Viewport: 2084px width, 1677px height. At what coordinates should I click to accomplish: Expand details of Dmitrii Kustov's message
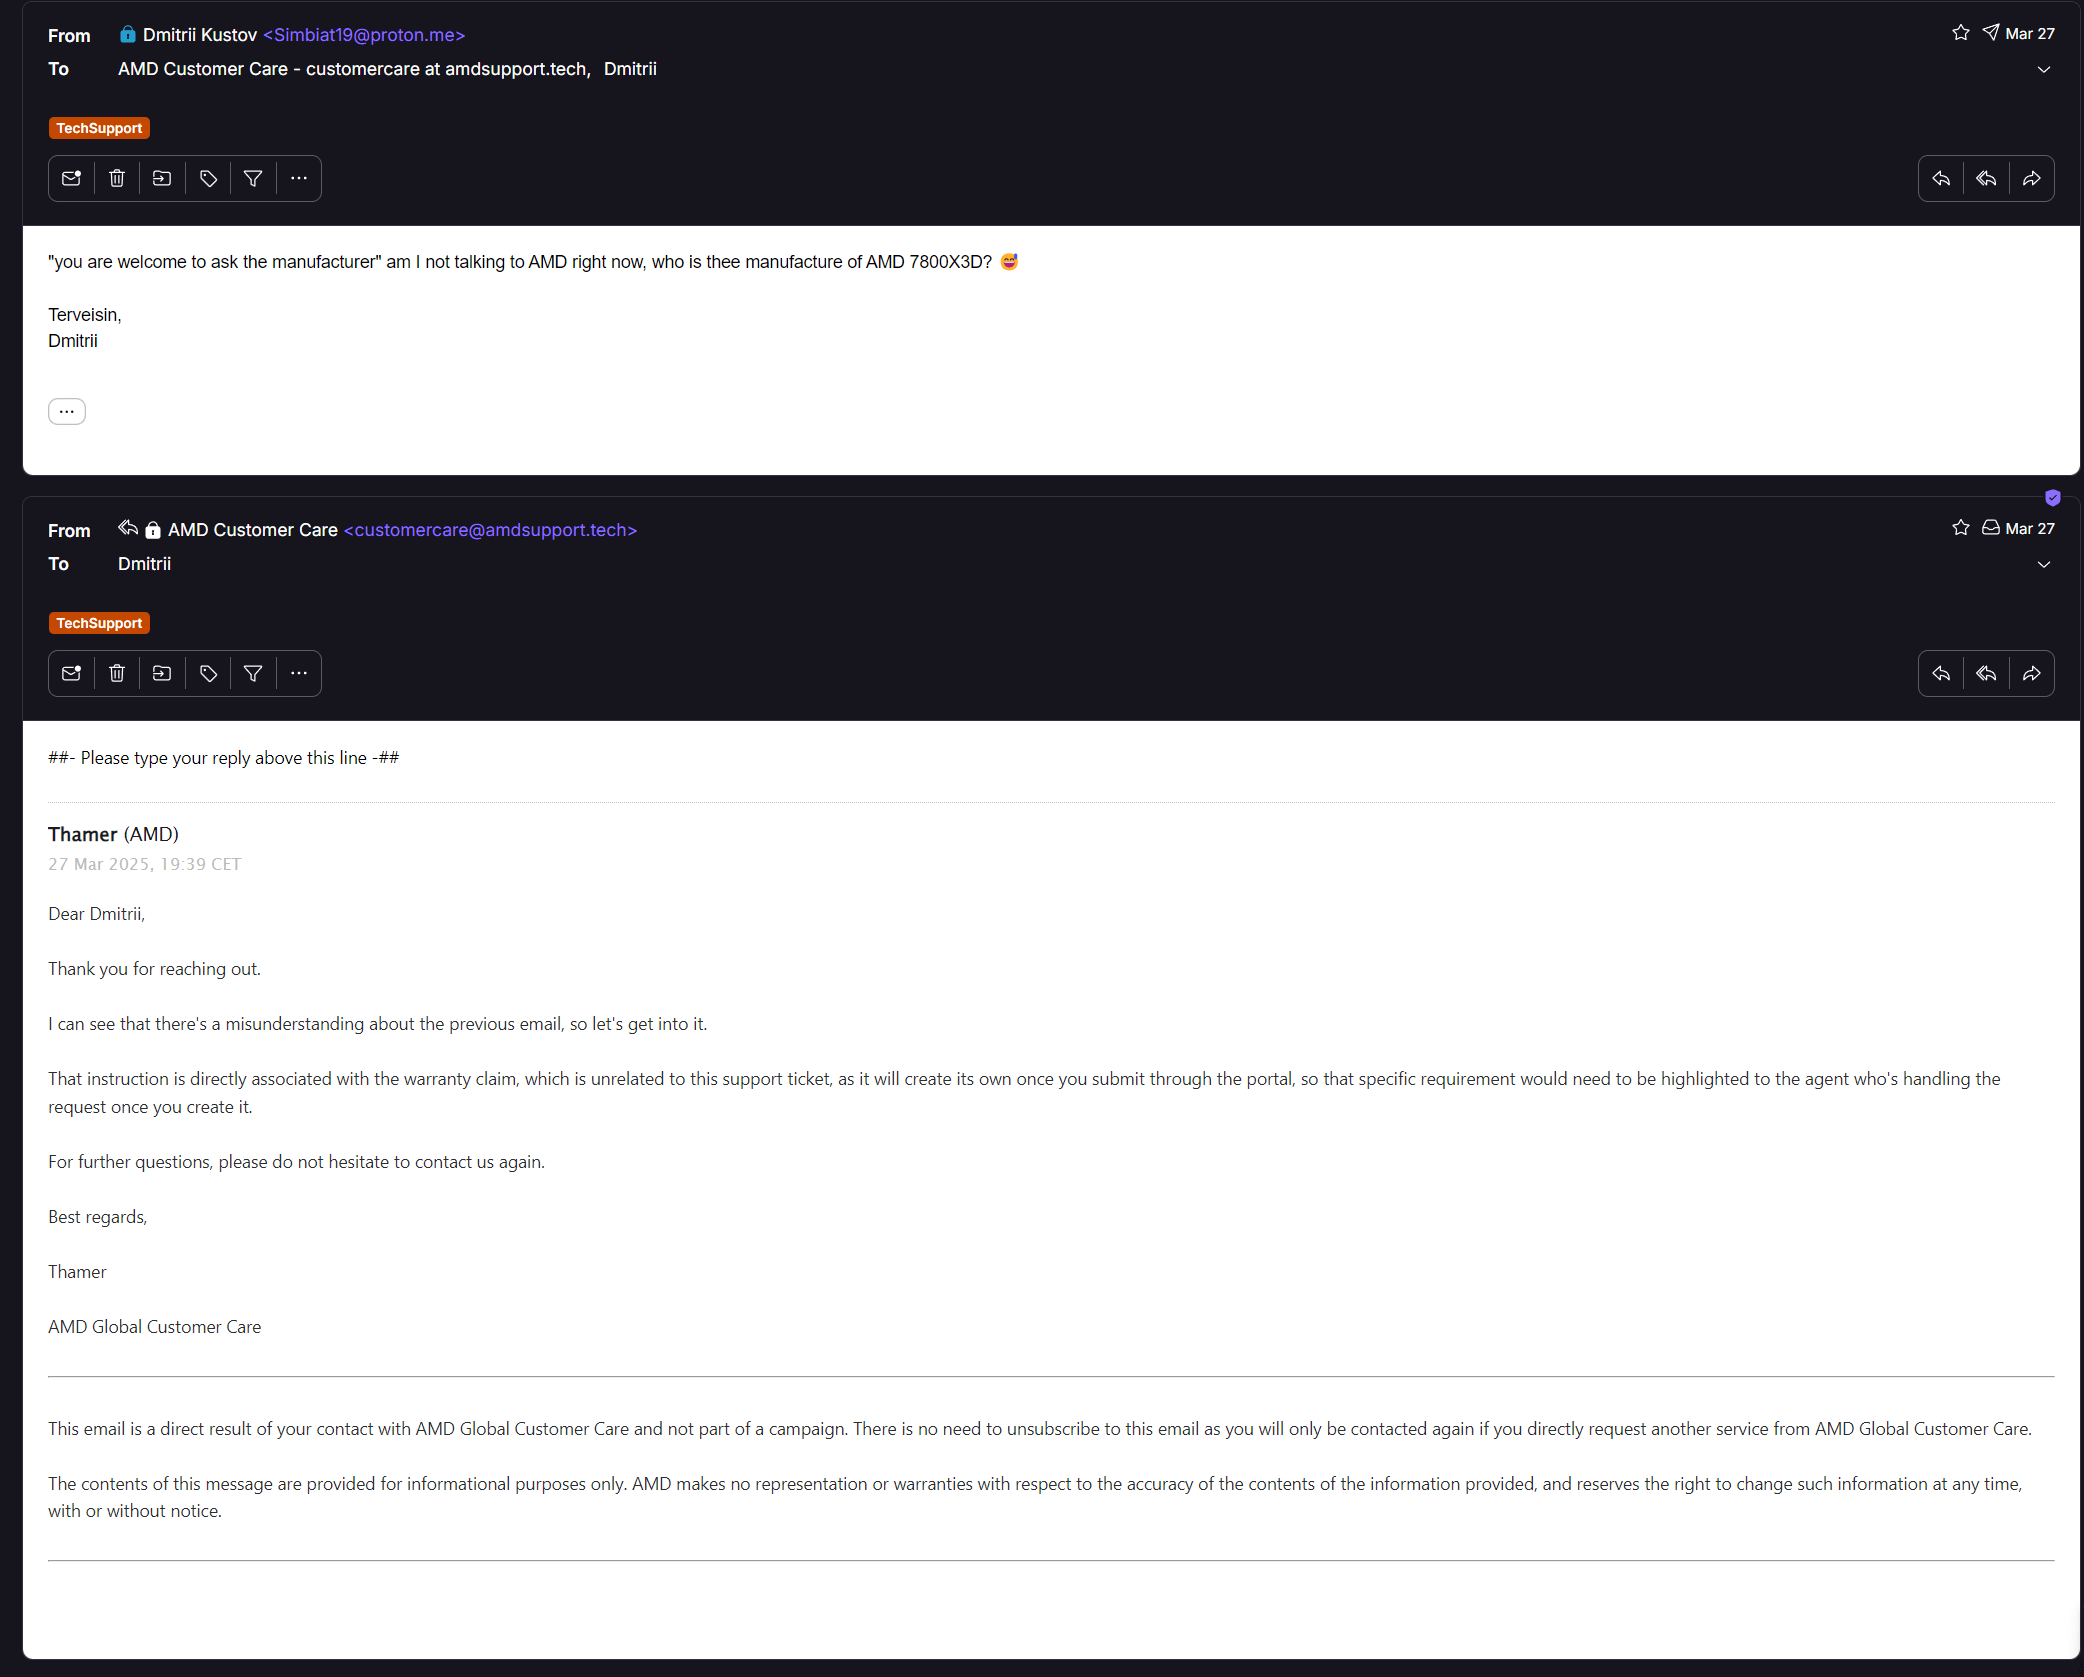2043,70
